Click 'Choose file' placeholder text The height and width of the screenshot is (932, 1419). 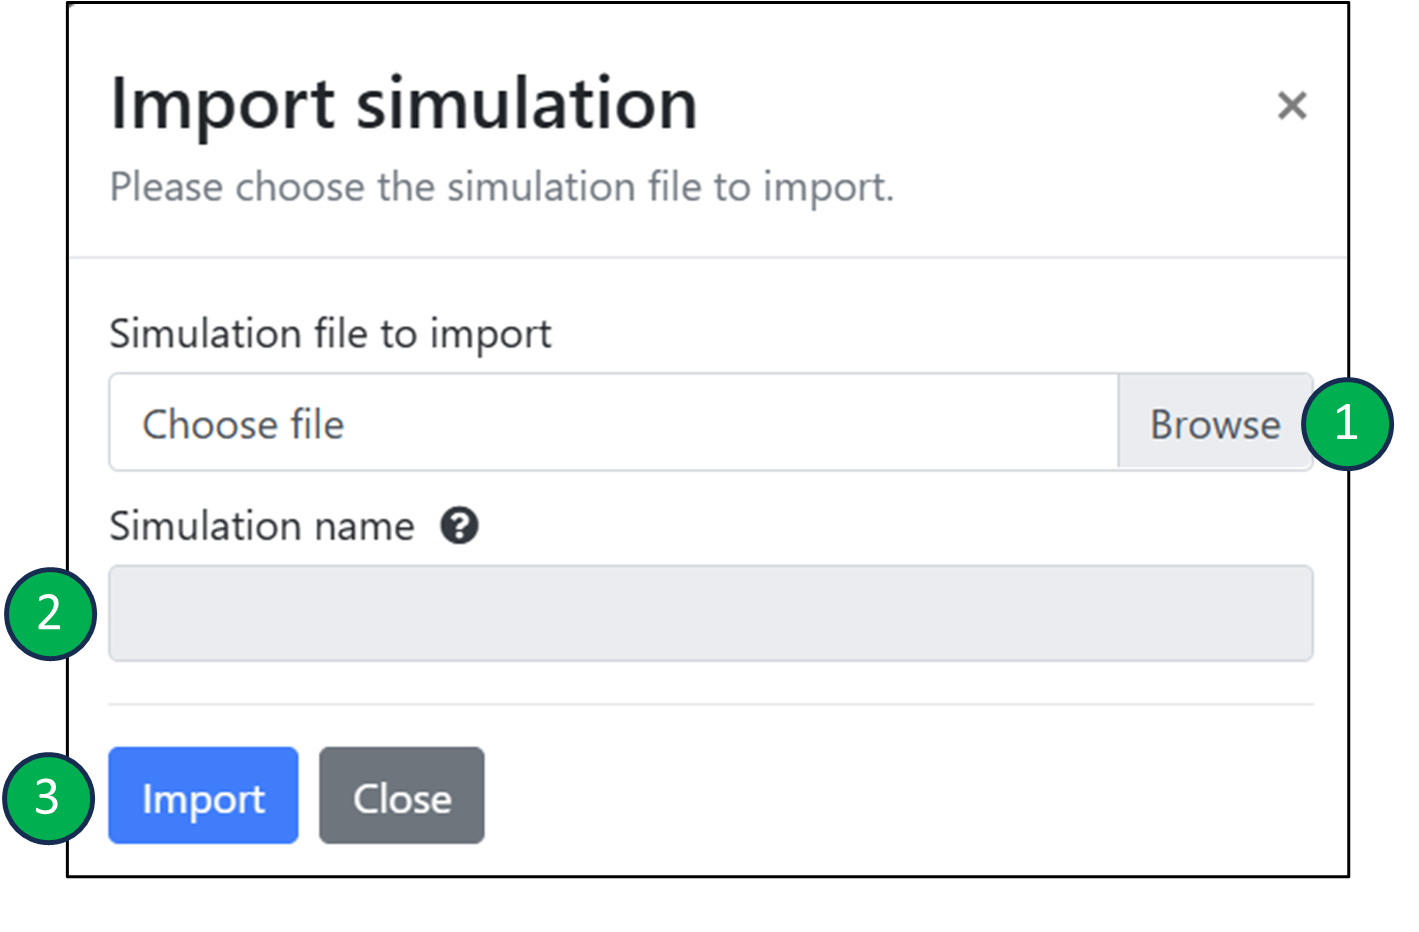point(243,425)
